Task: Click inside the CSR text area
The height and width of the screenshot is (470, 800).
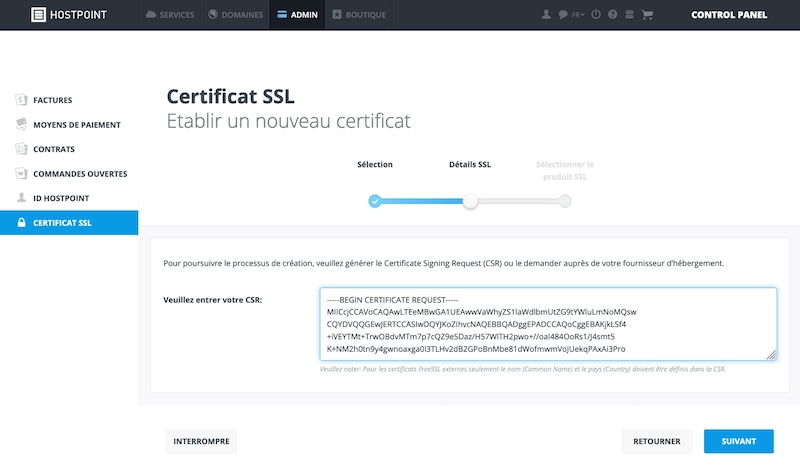Action: point(548,324)
